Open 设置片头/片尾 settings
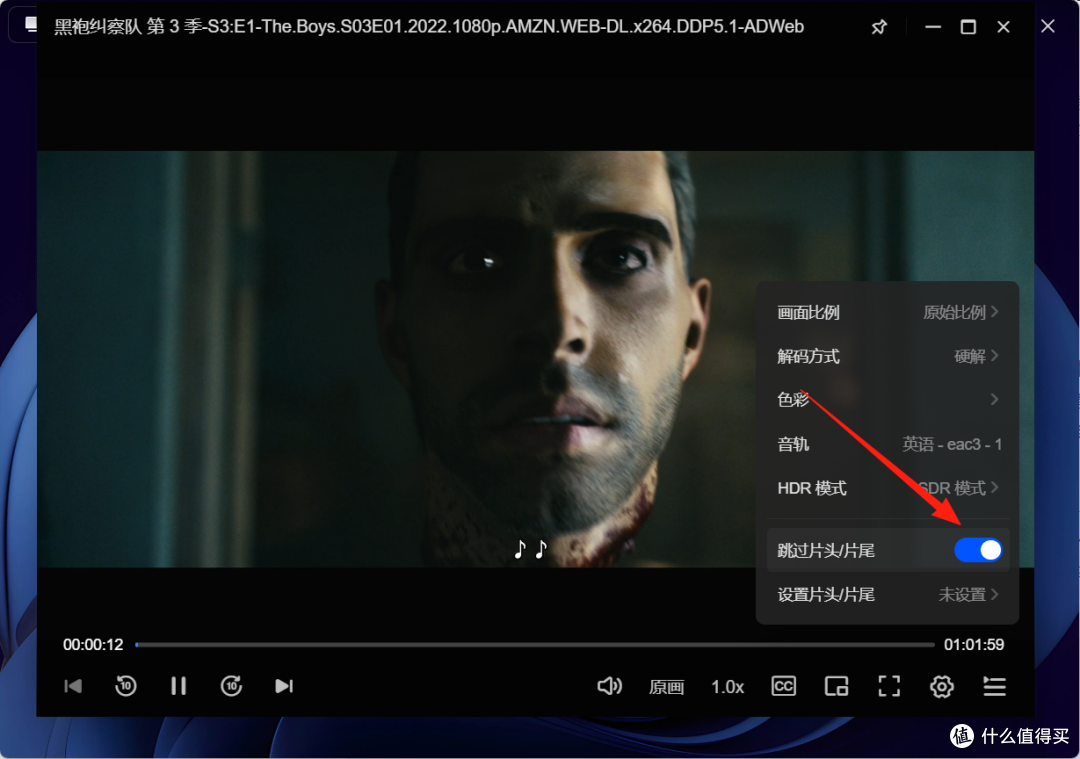Image resolution: width=1080 pixels, height=759 pixels. (888, 594)
